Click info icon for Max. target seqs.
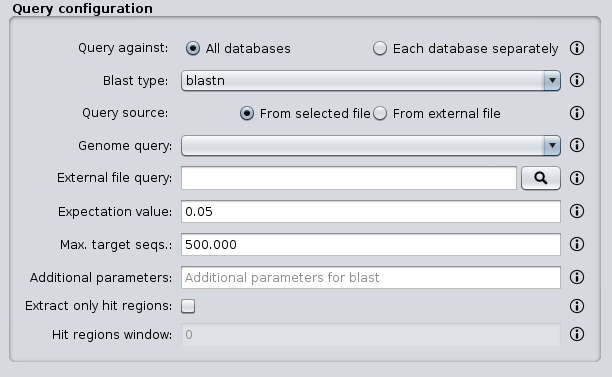The height and width of the screenshot is (377, 612). (x=577, y=244)
